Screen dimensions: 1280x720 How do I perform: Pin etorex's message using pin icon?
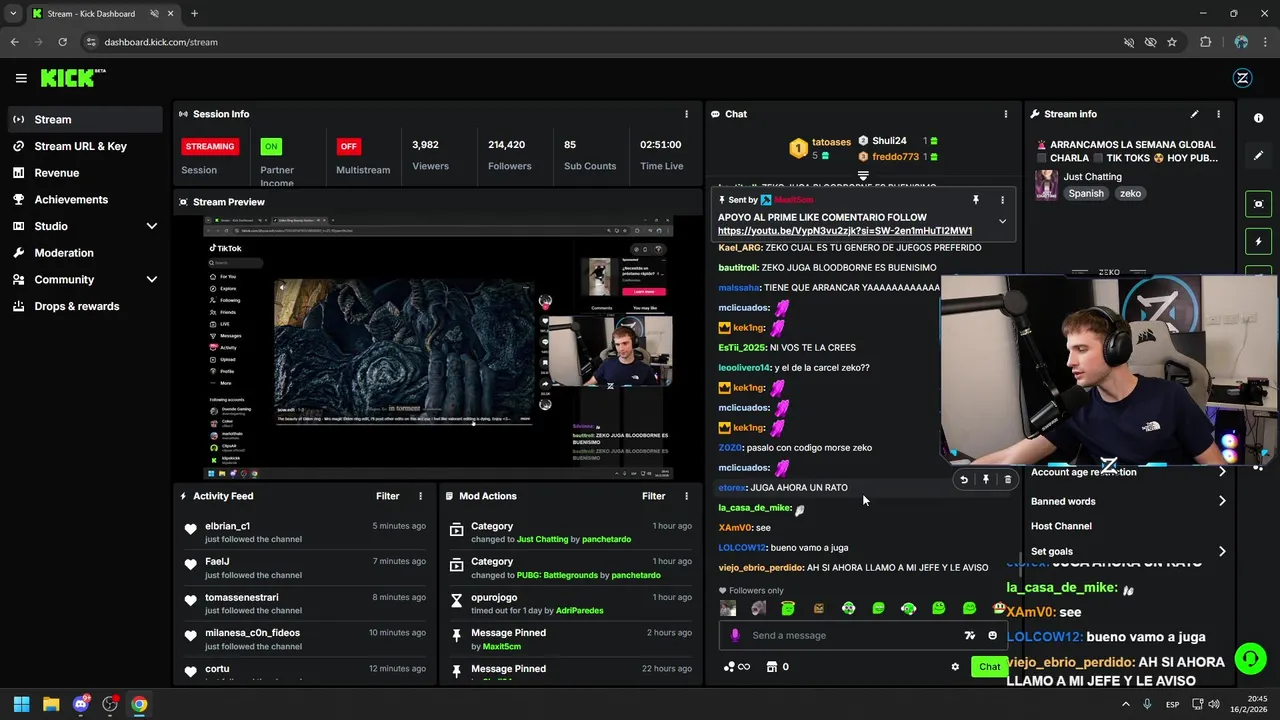point(986,480)
